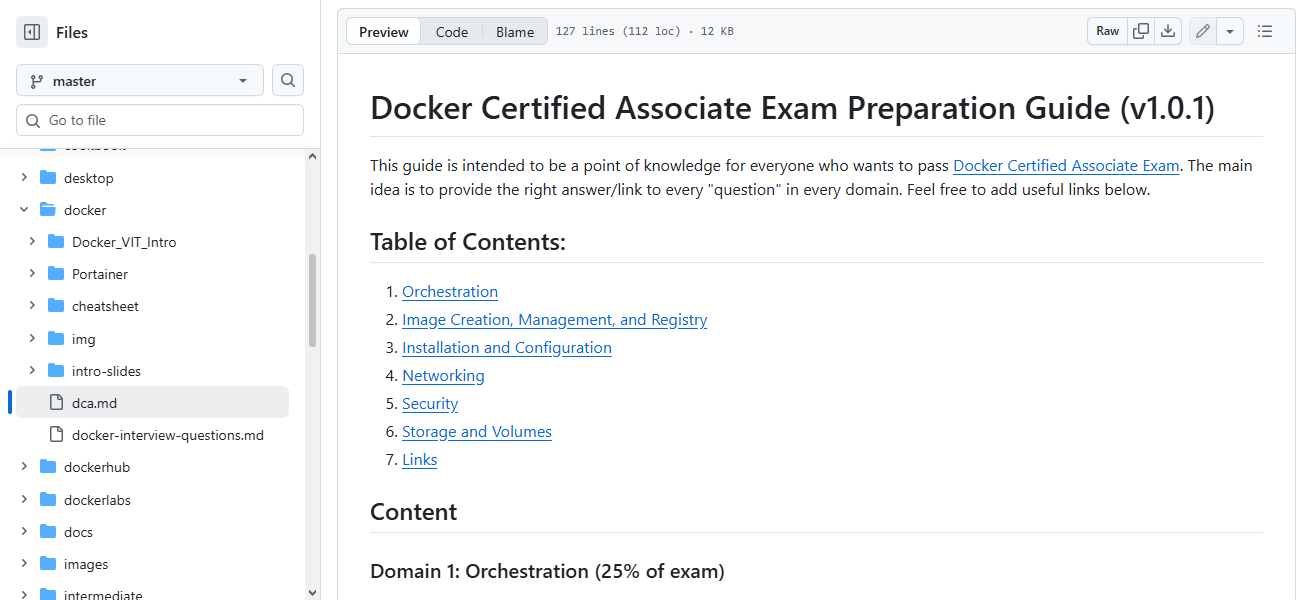
Task: Click the Portainer folder icon
Action: [56, 274]
